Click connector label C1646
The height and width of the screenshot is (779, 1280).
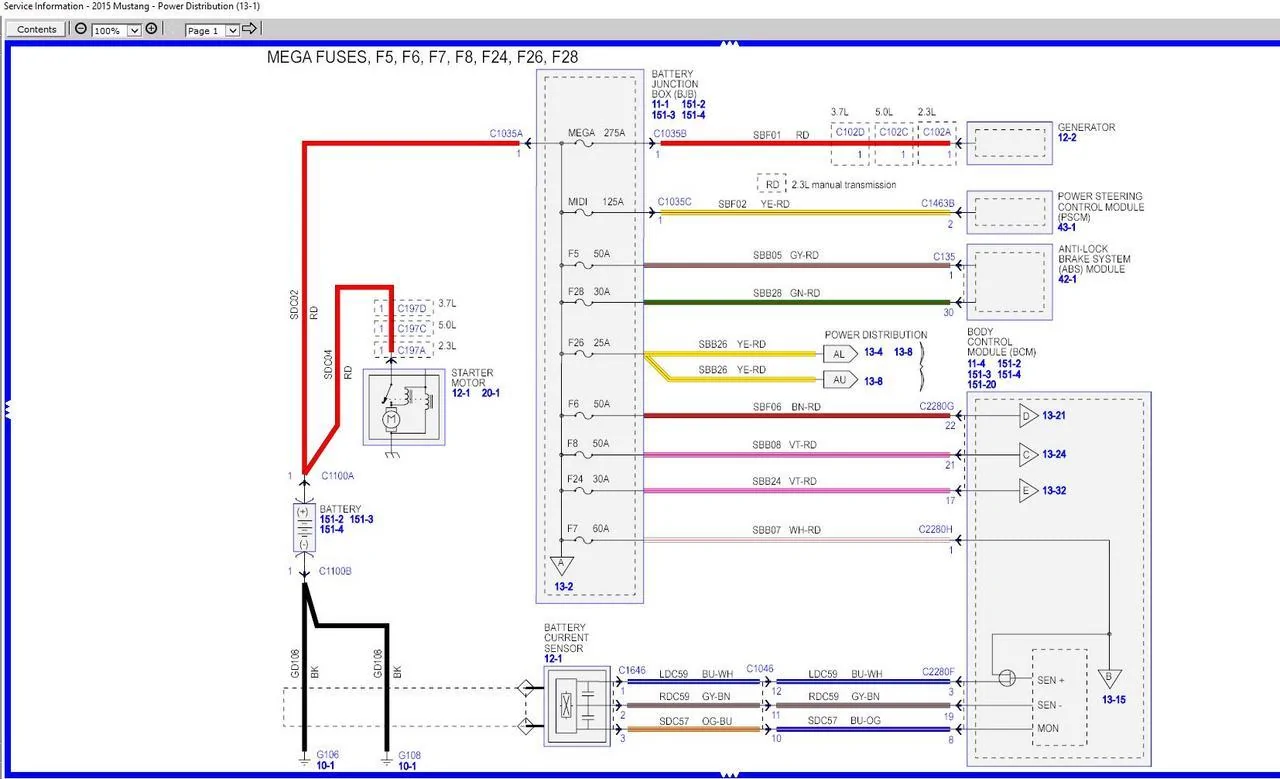click(x=632, y=670)
